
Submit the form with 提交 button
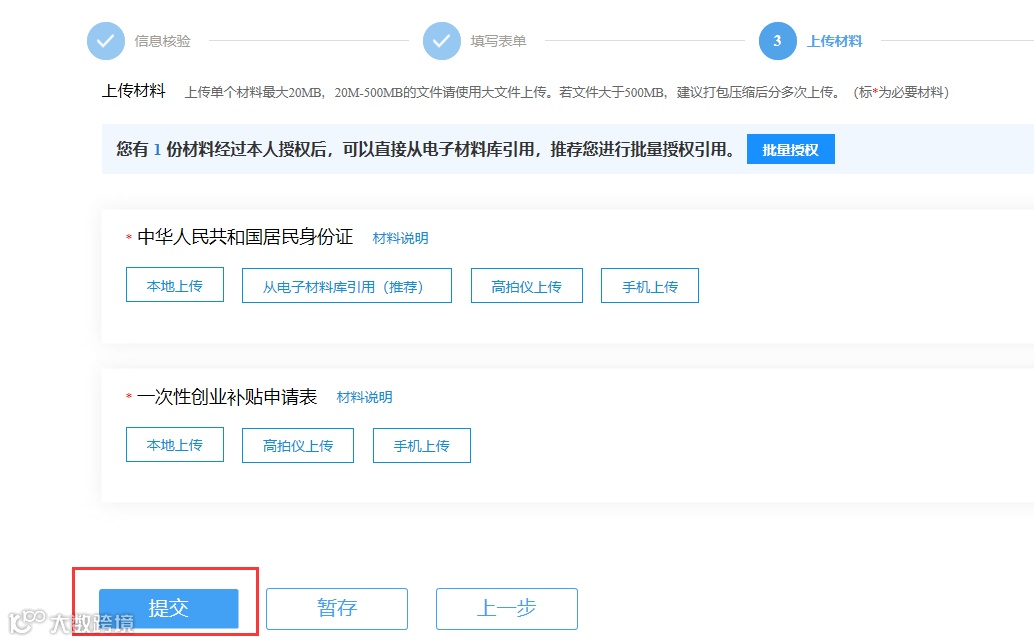click(169, 608)
